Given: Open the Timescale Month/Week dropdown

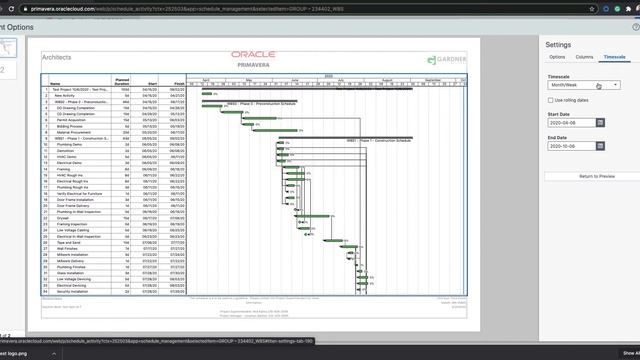Looking at the screenshot, I should (584, 85).
